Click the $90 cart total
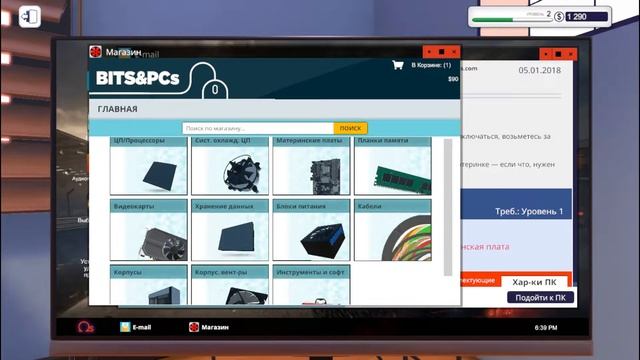This screenshot has height=360, width=640. coord(453,79)
